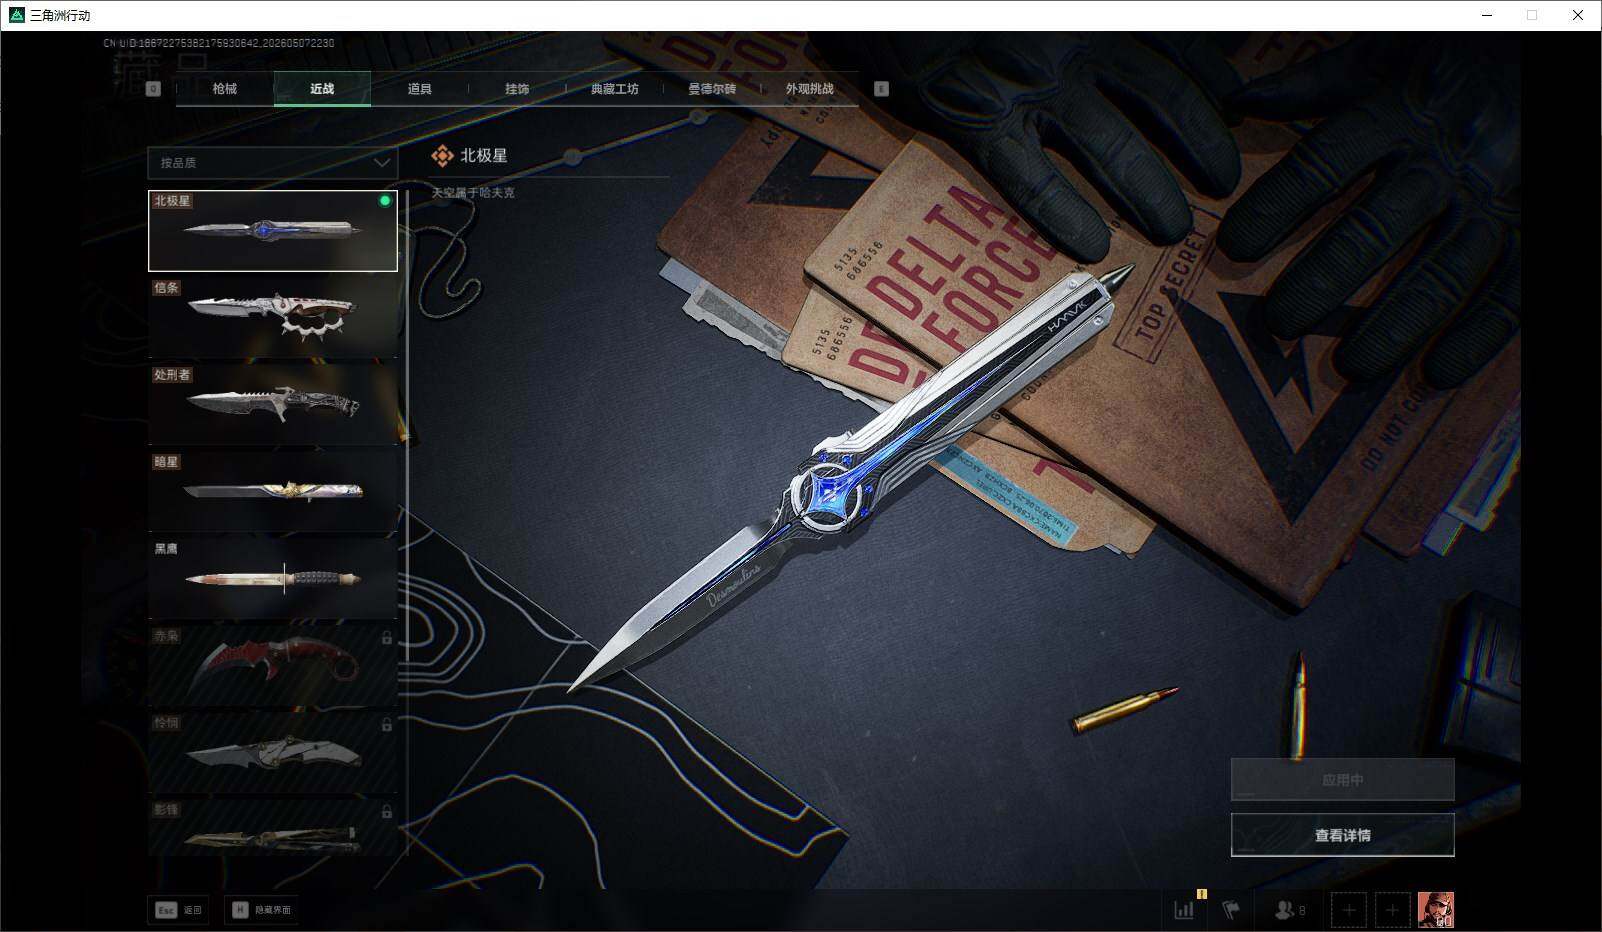Minimize the 三角洲行动 window
The width and height of the screenshot is (1602, 932).
pos(1487,15)
